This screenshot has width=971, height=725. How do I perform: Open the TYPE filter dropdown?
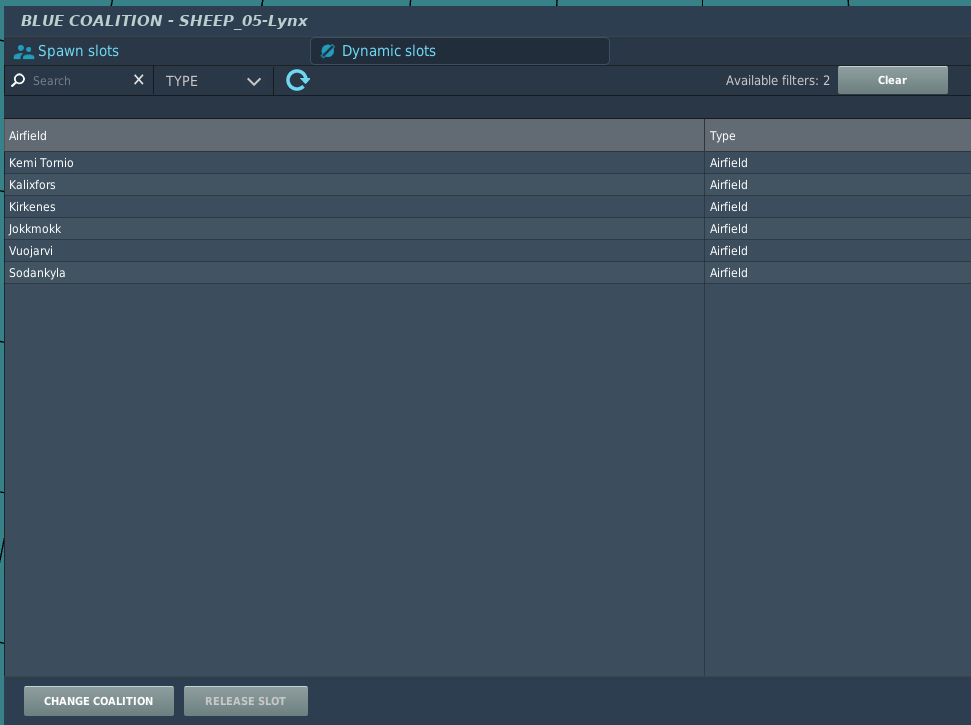pyautogui.click(x=212, y=81)
